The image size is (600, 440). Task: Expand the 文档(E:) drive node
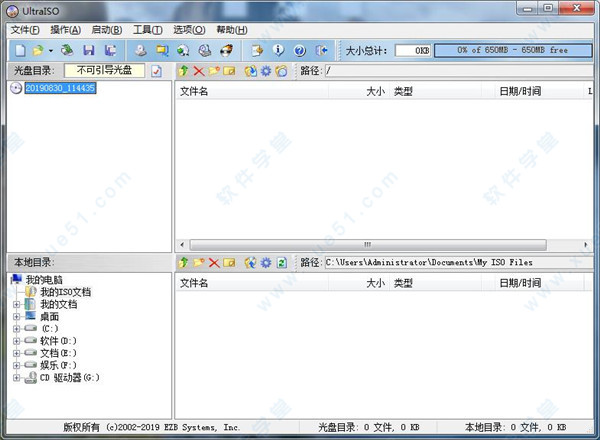point(16,353)
